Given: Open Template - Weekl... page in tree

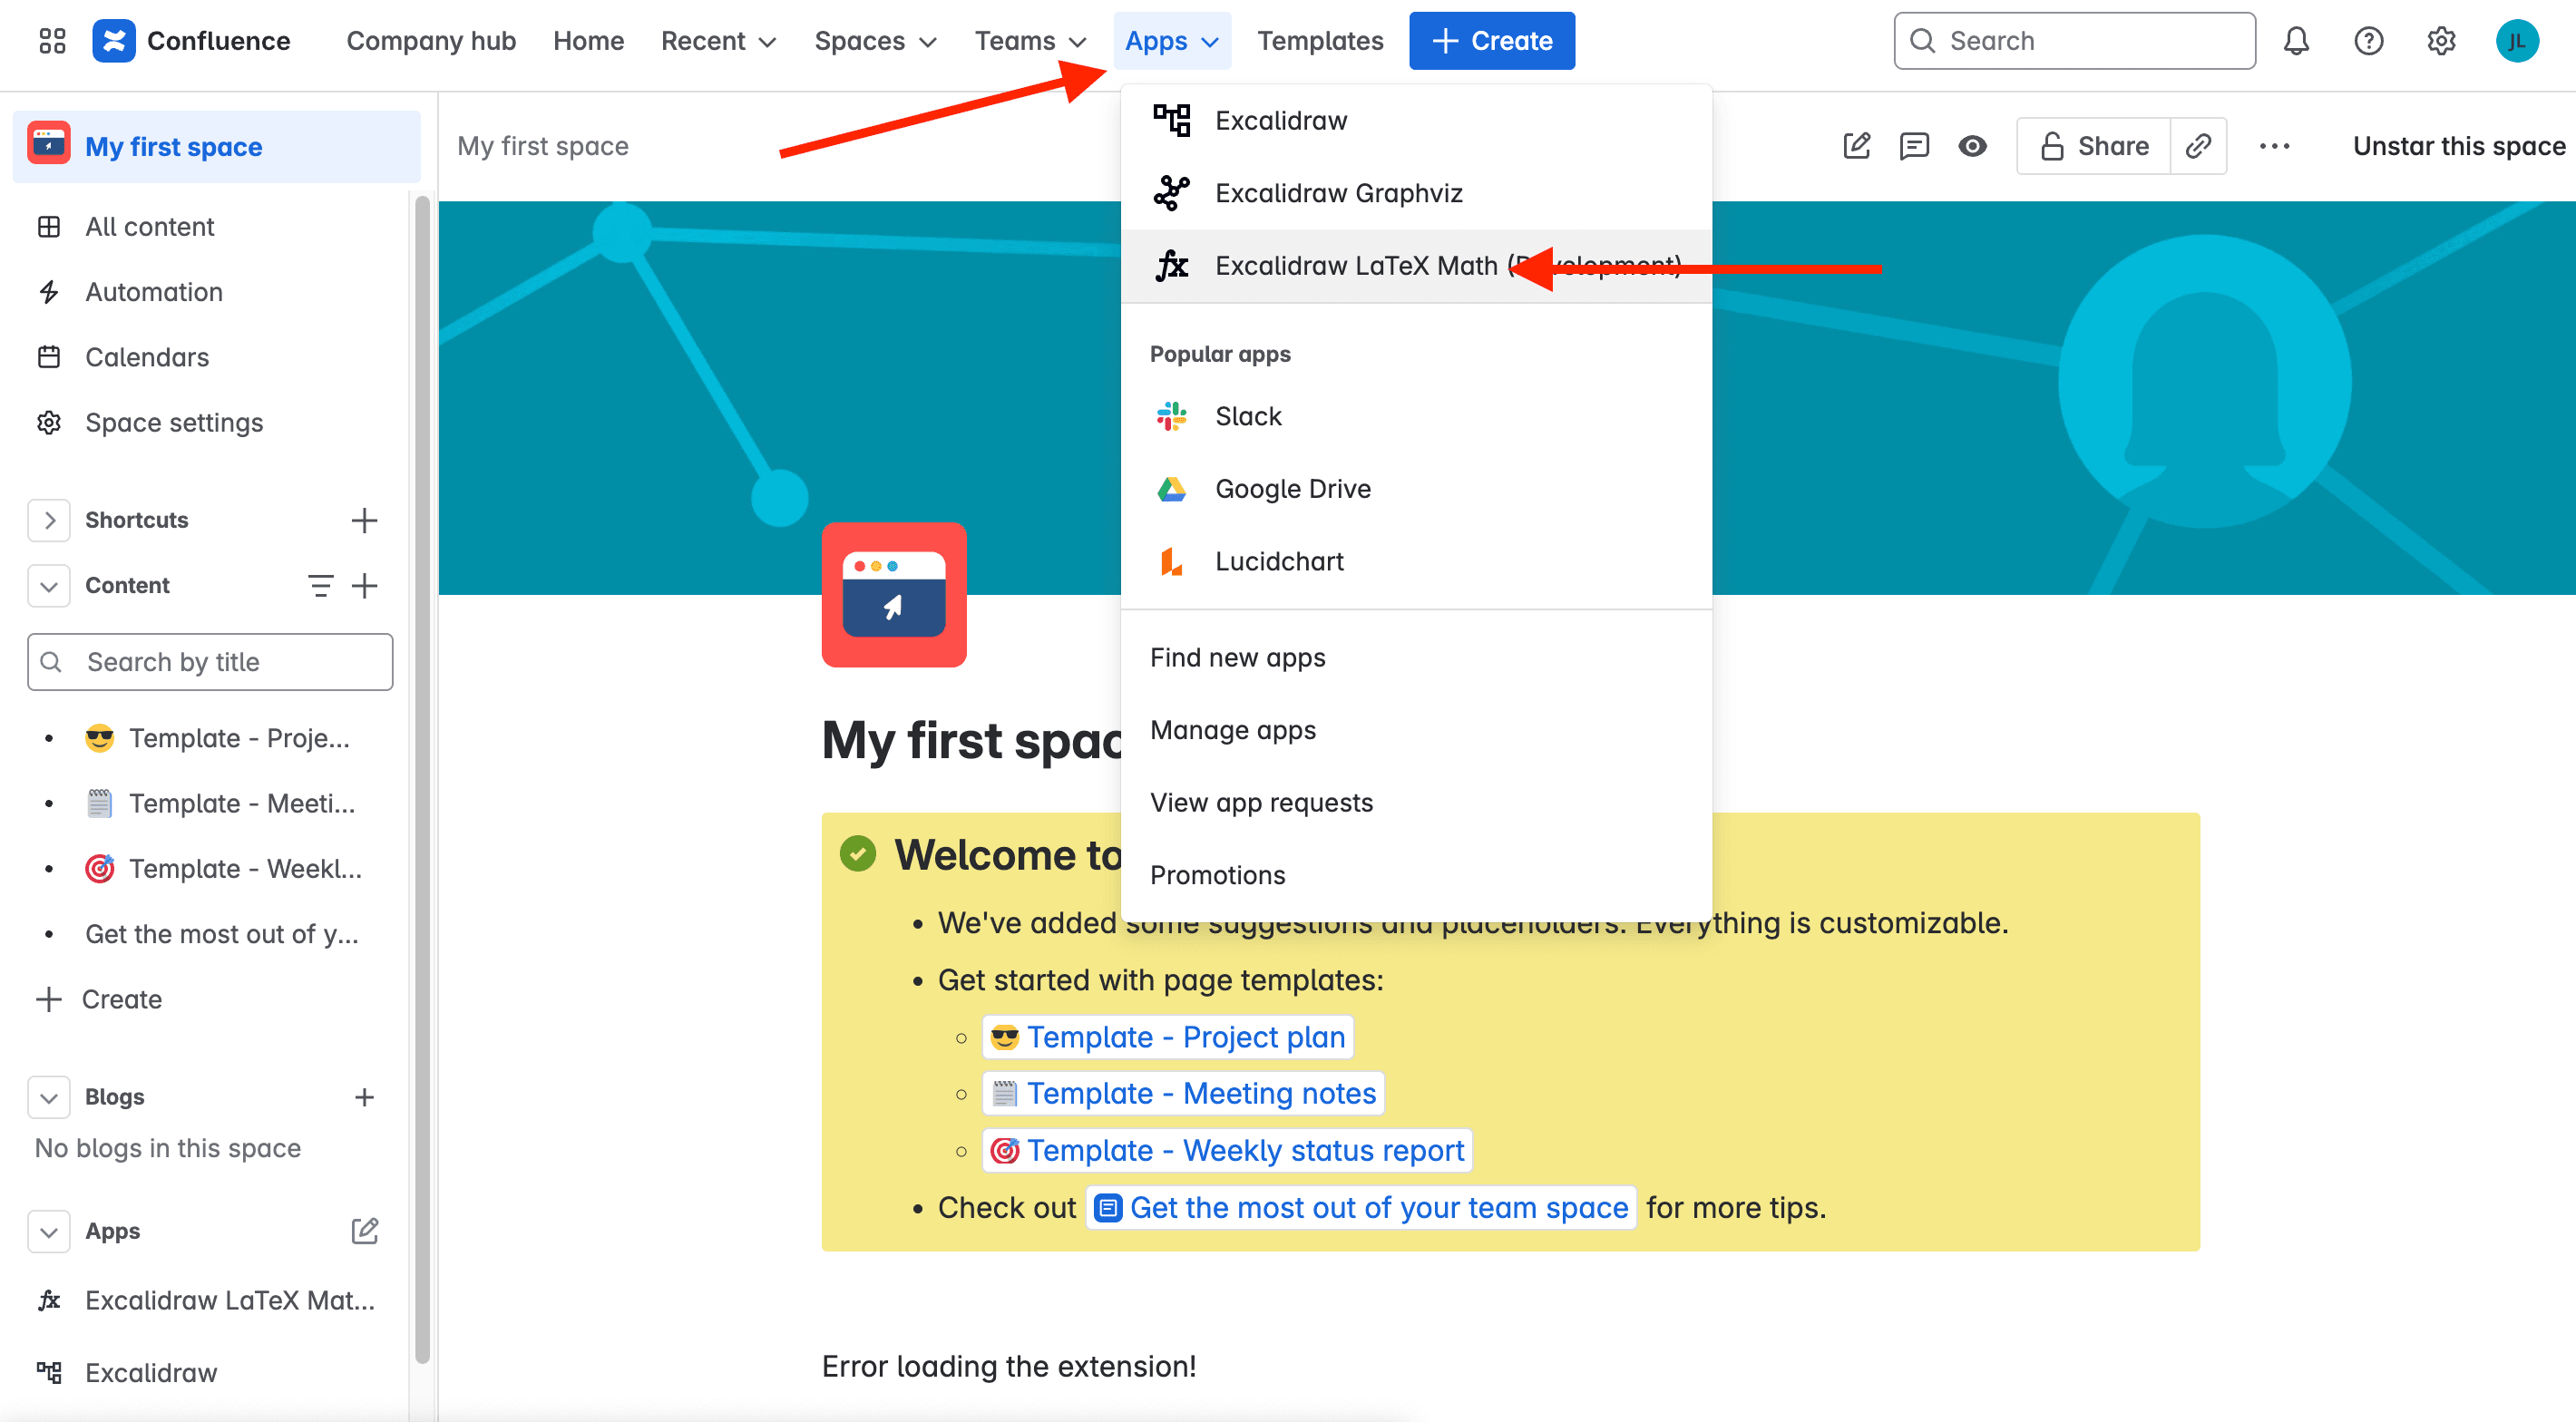Looking at the screenshot, I should (210, 869).
